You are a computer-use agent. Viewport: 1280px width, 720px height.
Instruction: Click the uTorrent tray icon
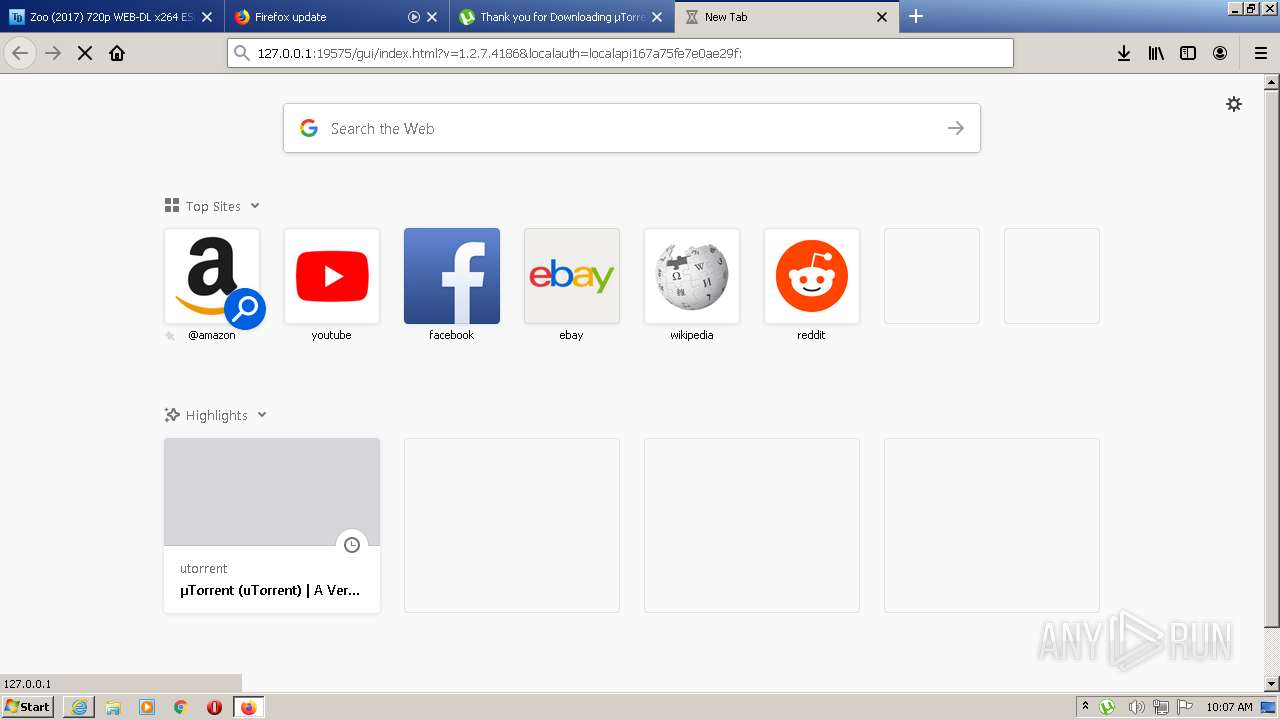click(x=1107, y=707)
